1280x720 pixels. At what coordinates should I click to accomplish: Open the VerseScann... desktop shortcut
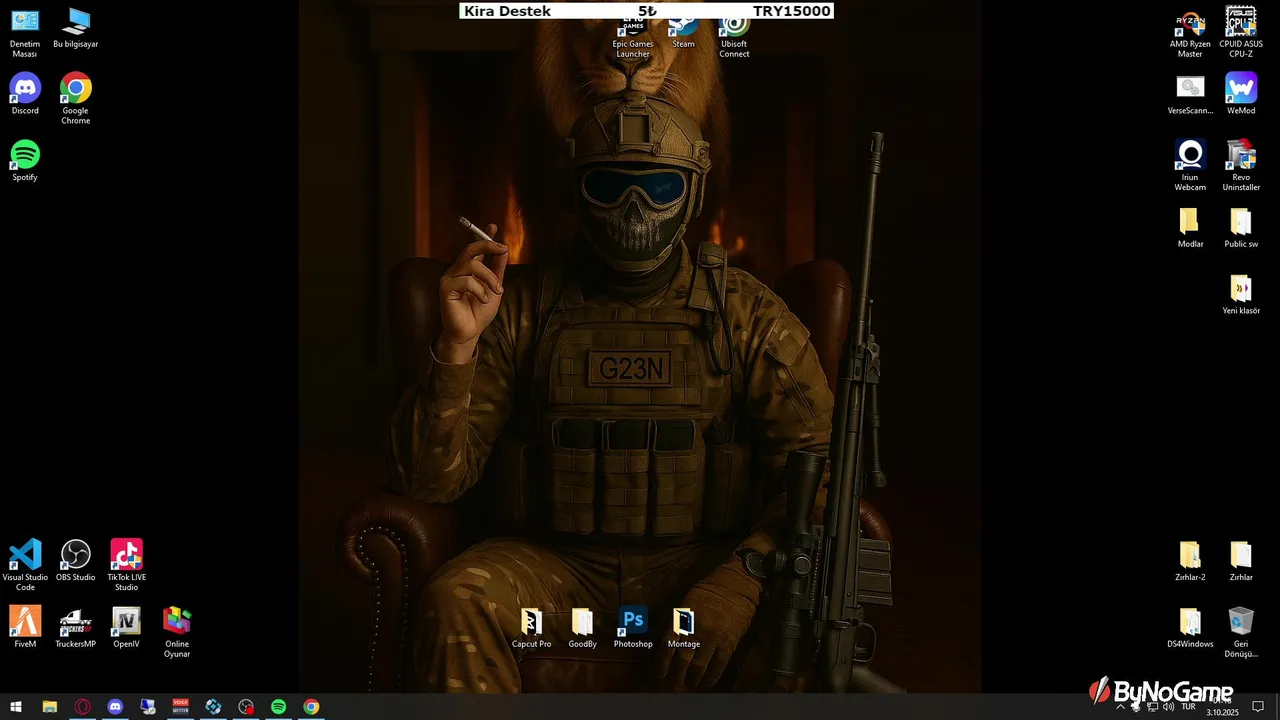tap(1190, 94)
